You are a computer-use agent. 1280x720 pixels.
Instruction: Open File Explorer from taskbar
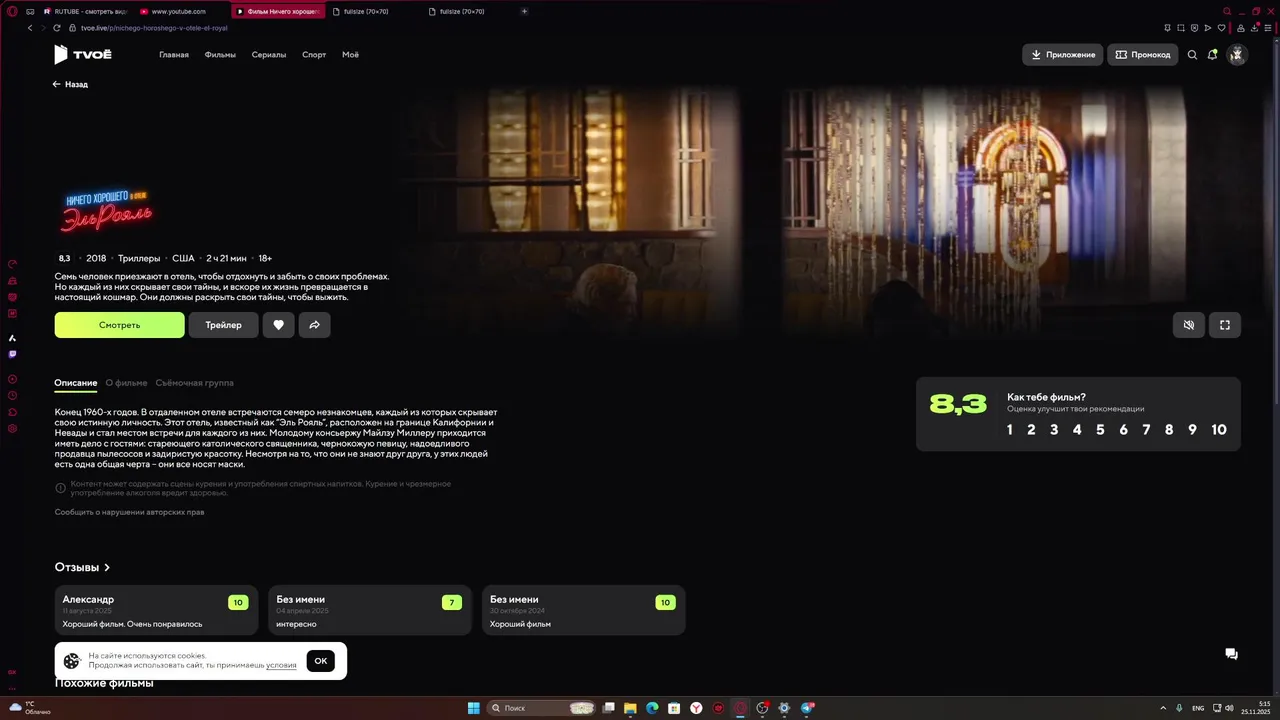tap(630, 708)
